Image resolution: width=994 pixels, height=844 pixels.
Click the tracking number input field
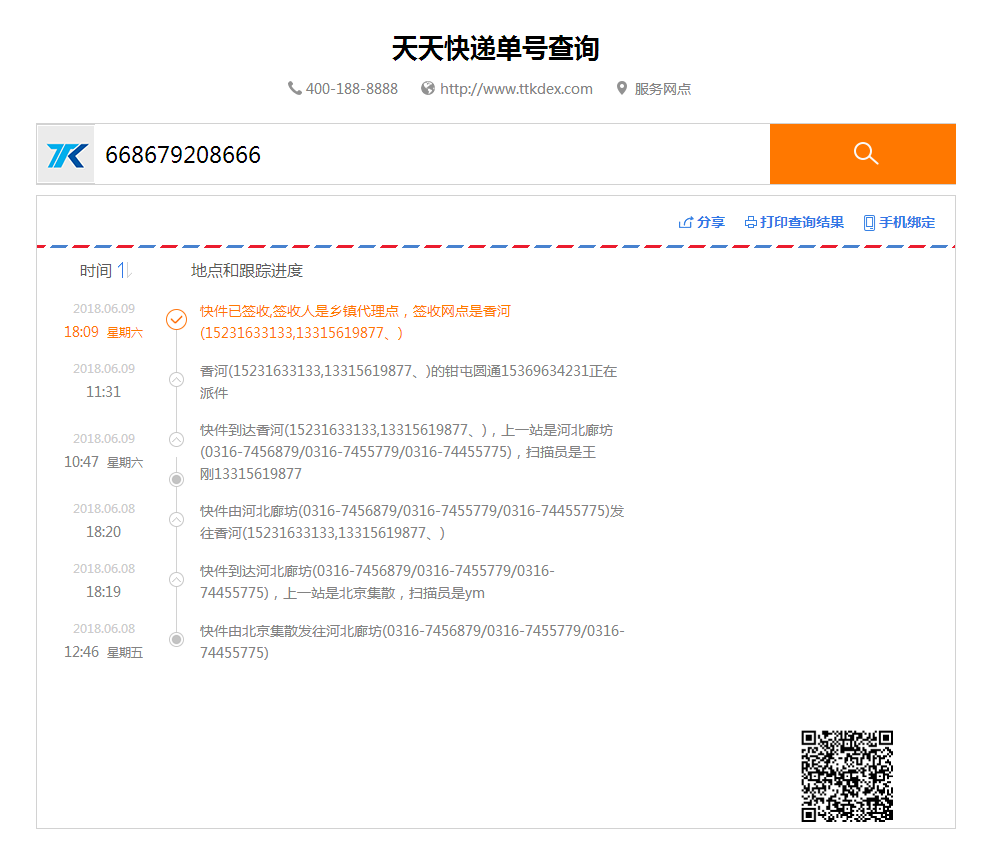[432, 155]
